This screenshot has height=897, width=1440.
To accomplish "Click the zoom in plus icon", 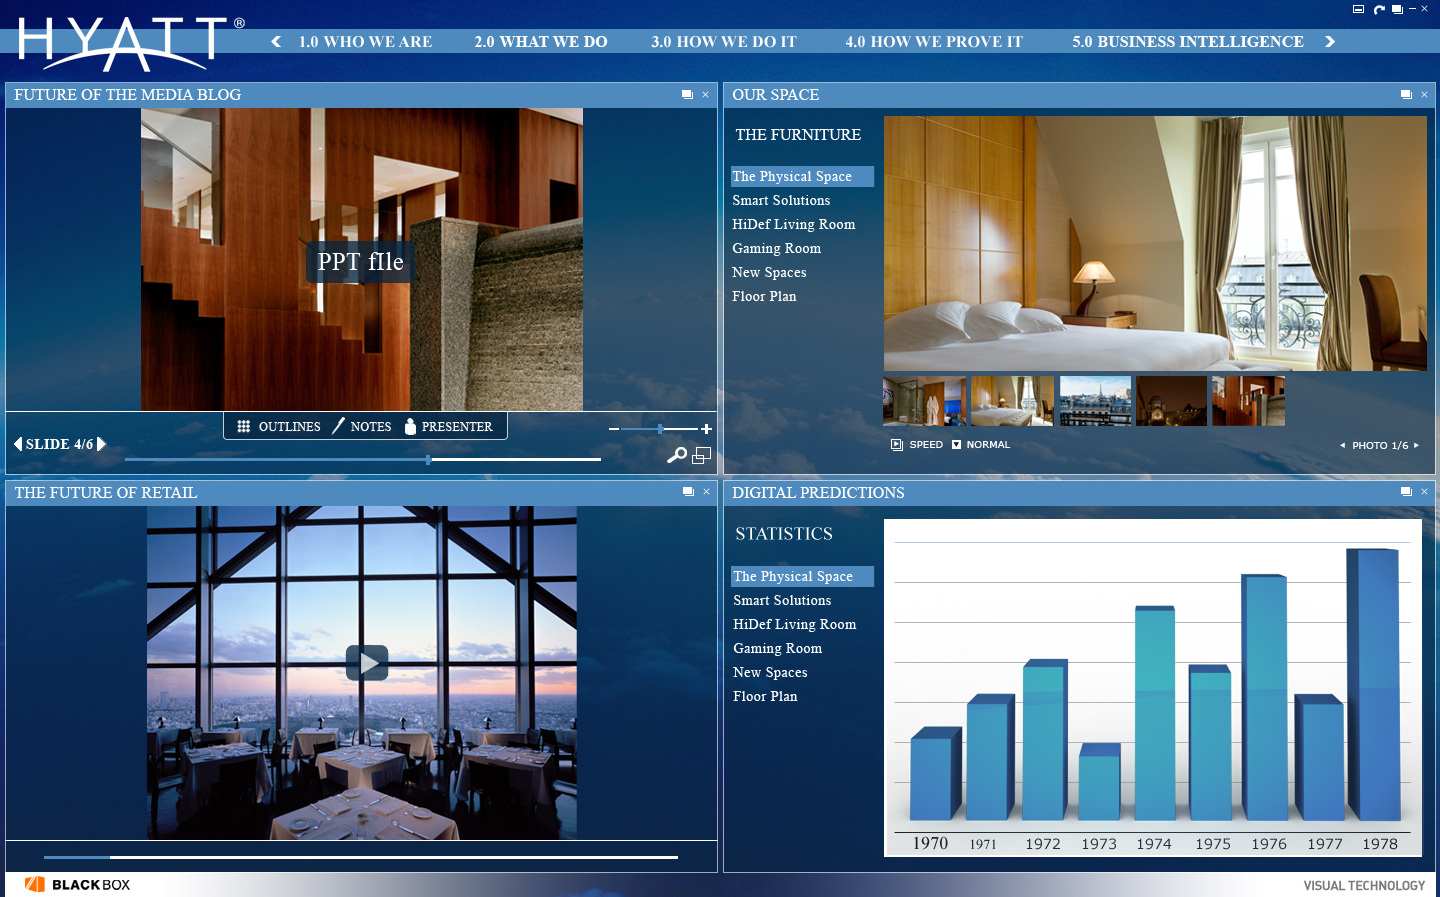I will click(x=706, y=429).
